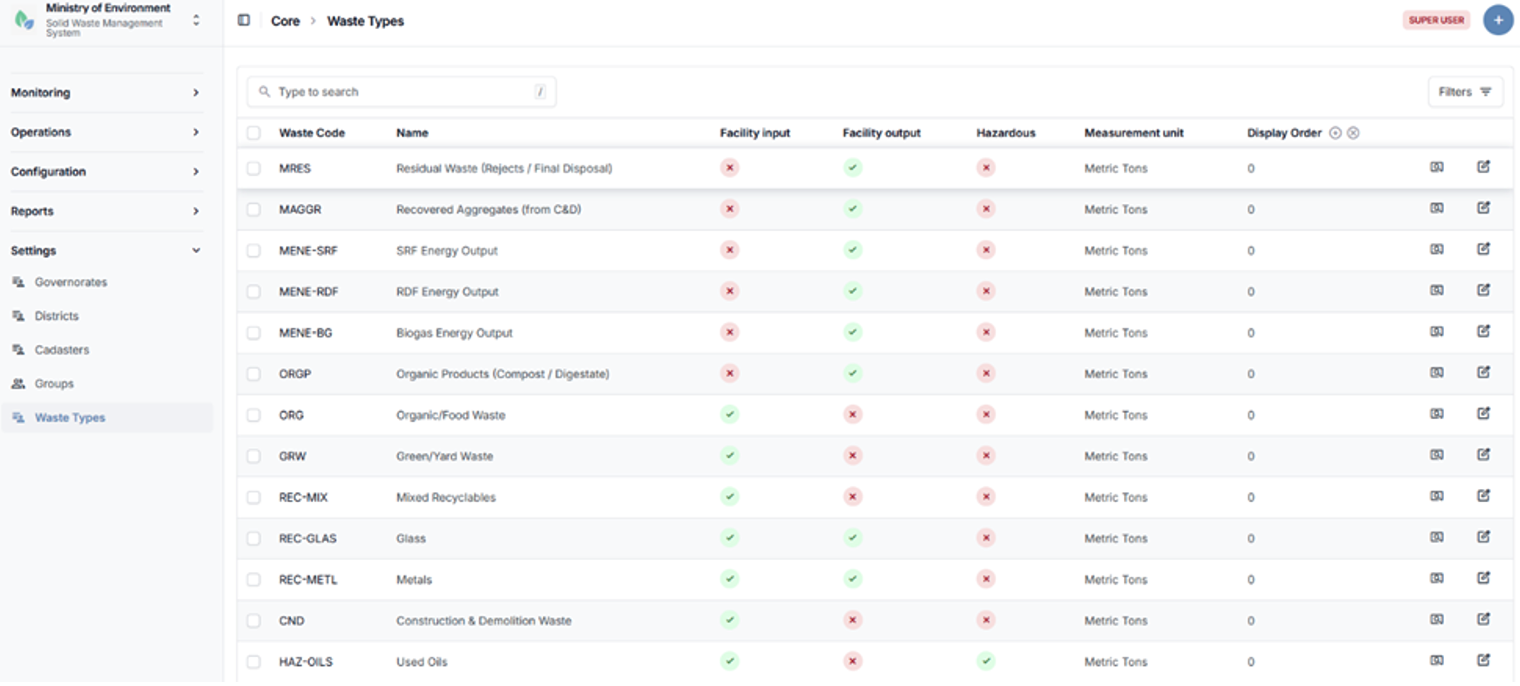The image size is (1520, 686).
Task: Open view icon for MAGGR row
Action: click(1436, 208)
